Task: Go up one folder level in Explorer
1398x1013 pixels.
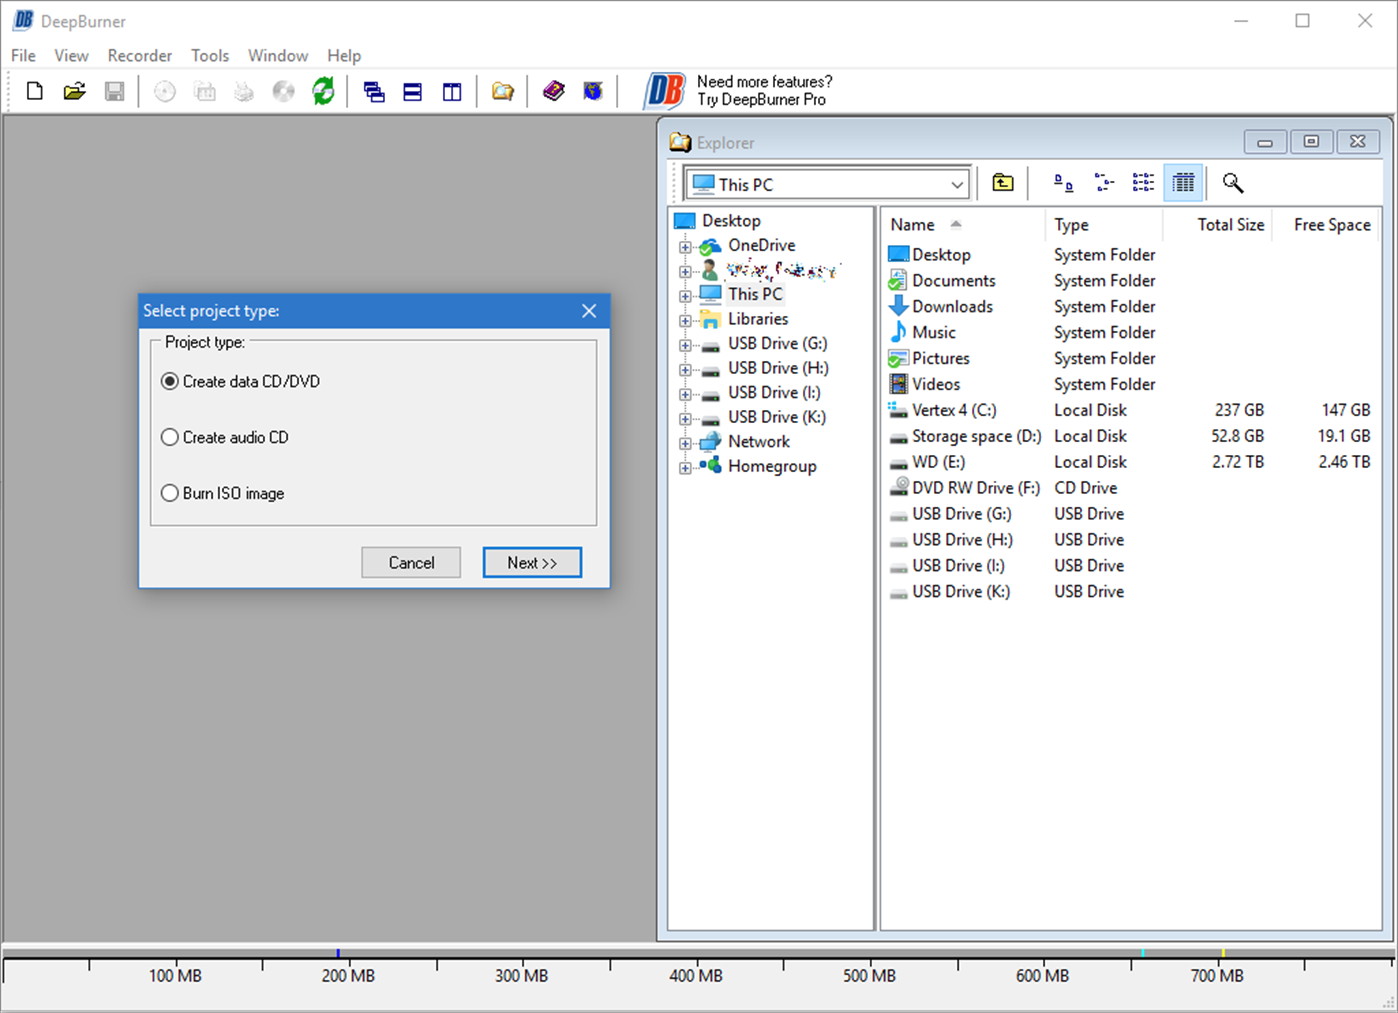Action: [x=1003, y=182]
